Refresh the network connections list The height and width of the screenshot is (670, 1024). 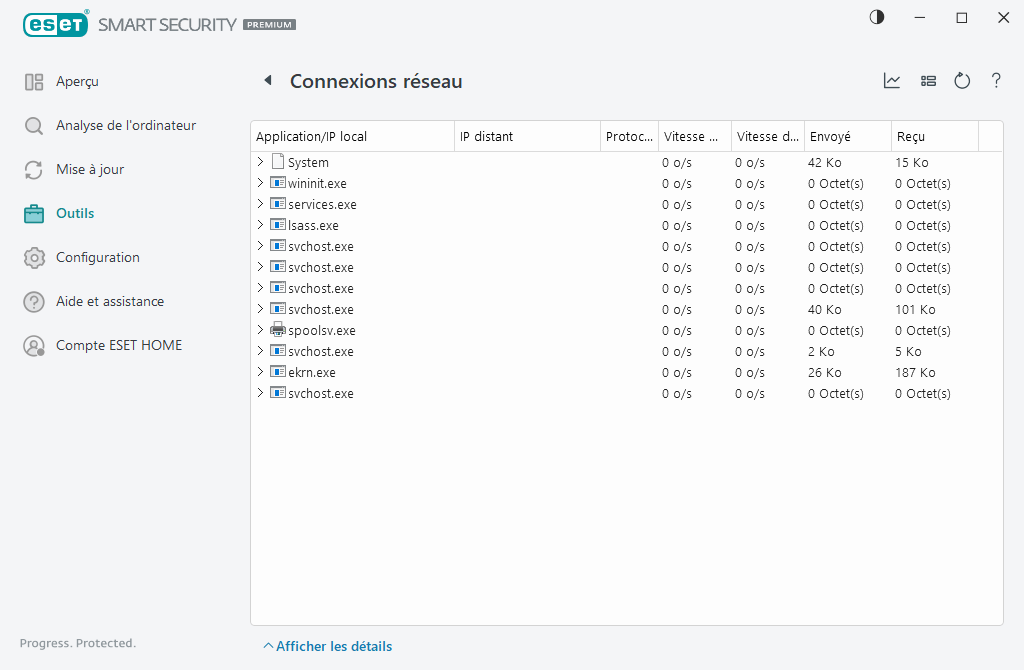[962, 81]
